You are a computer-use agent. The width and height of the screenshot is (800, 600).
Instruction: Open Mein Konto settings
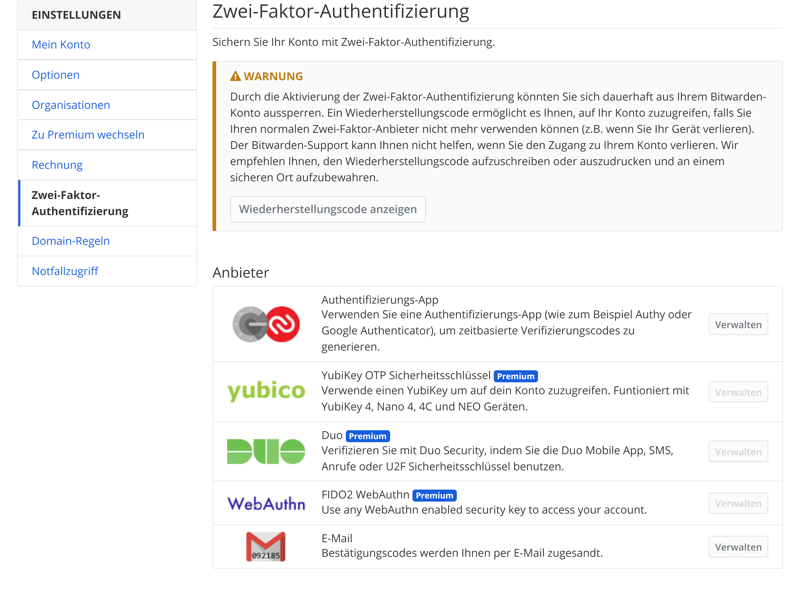(61, 45)
